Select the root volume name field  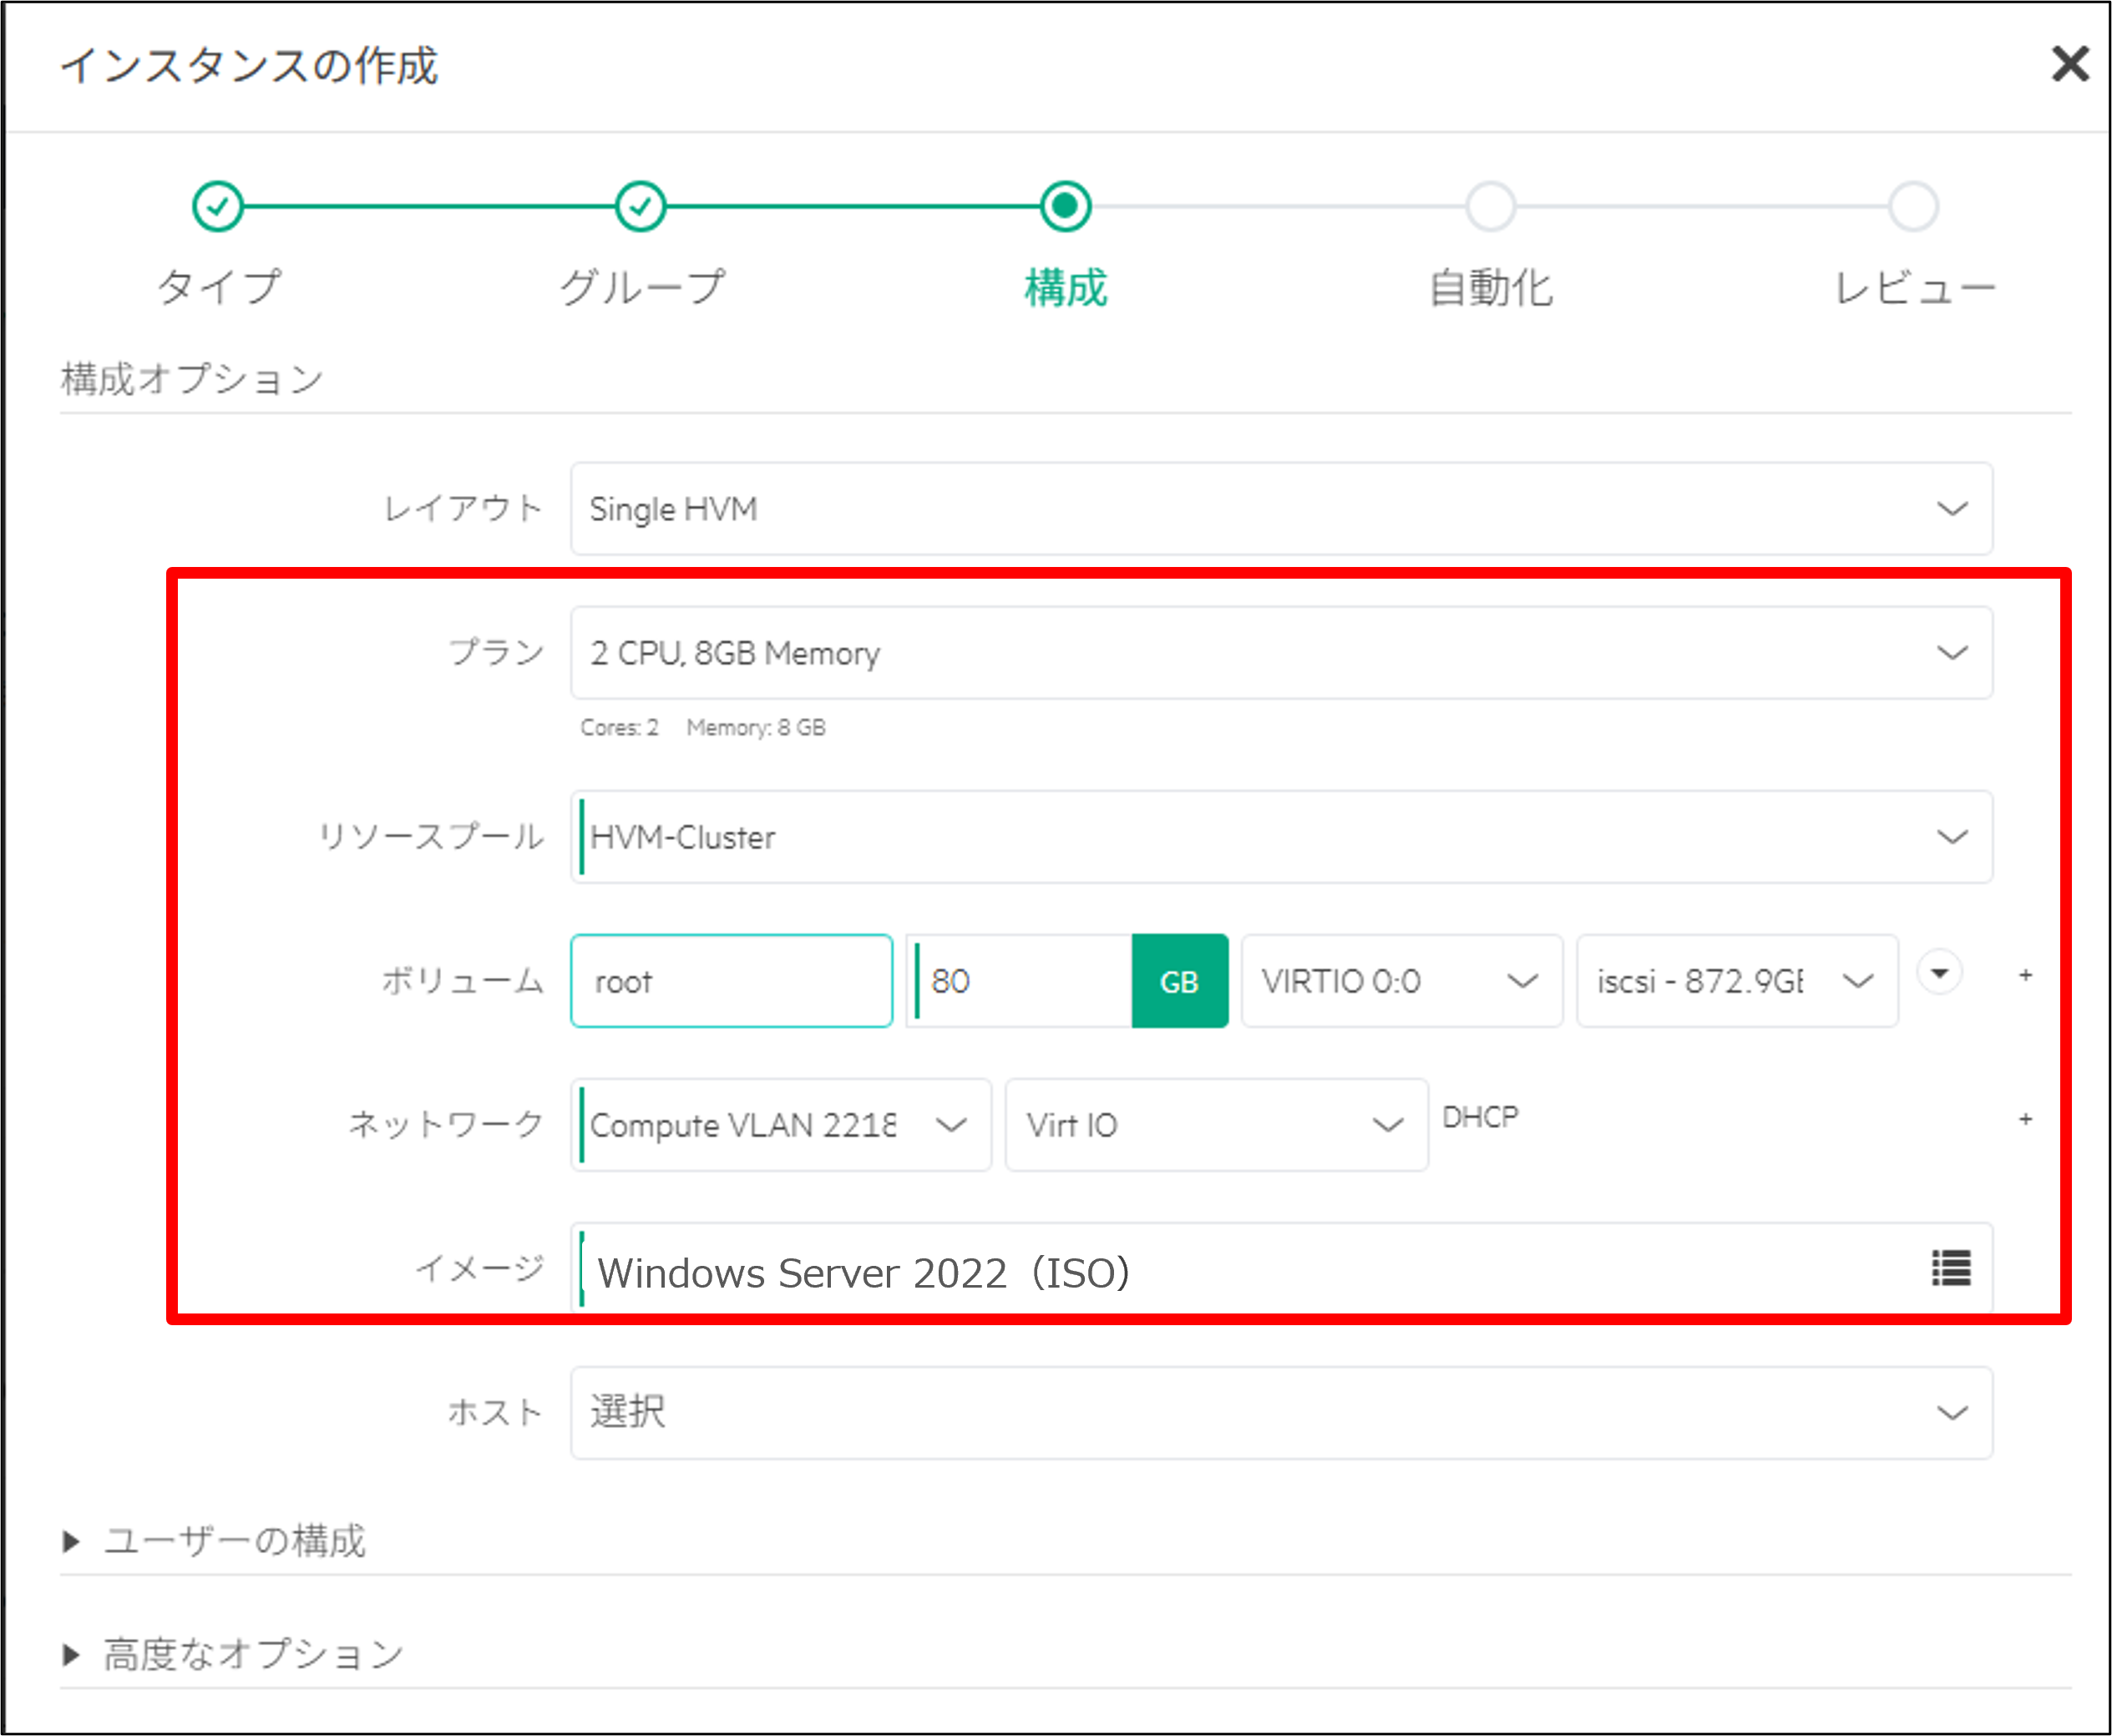[x=731, y=981]
